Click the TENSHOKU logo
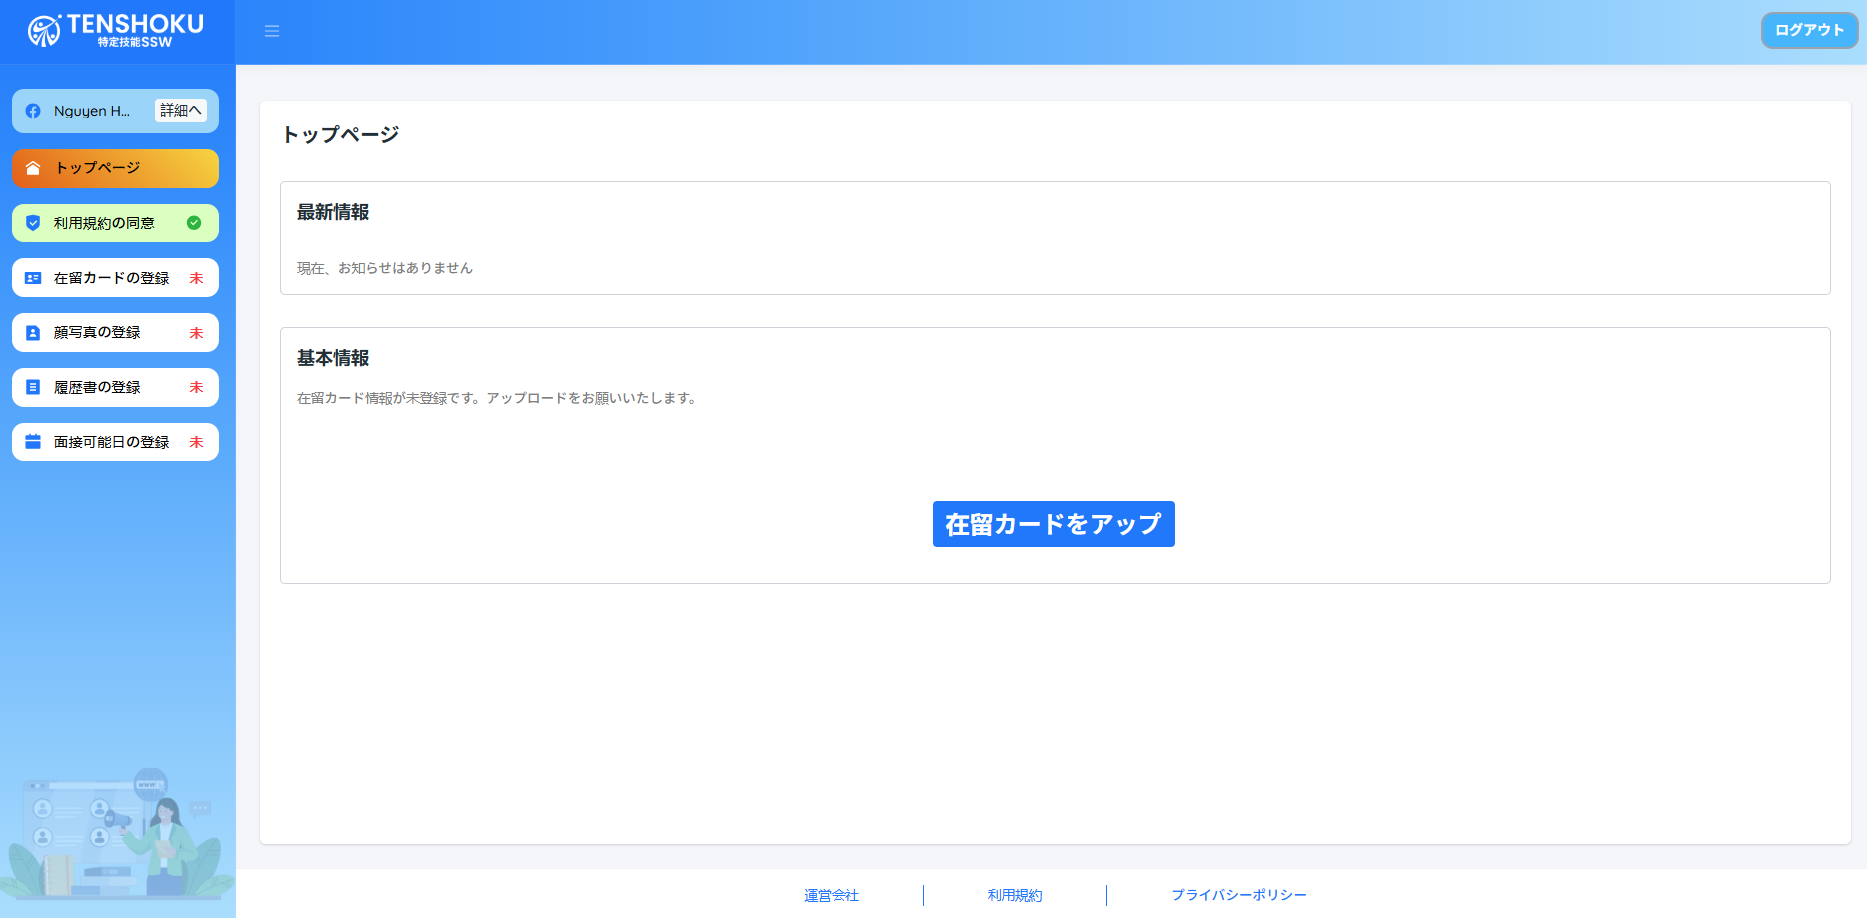This screenshot has width=1867, height=918. point(116,31)
